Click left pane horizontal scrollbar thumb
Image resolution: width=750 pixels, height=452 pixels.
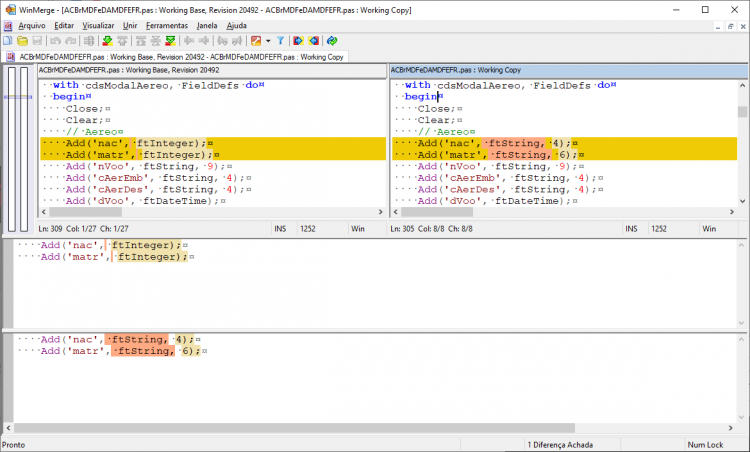85,212
